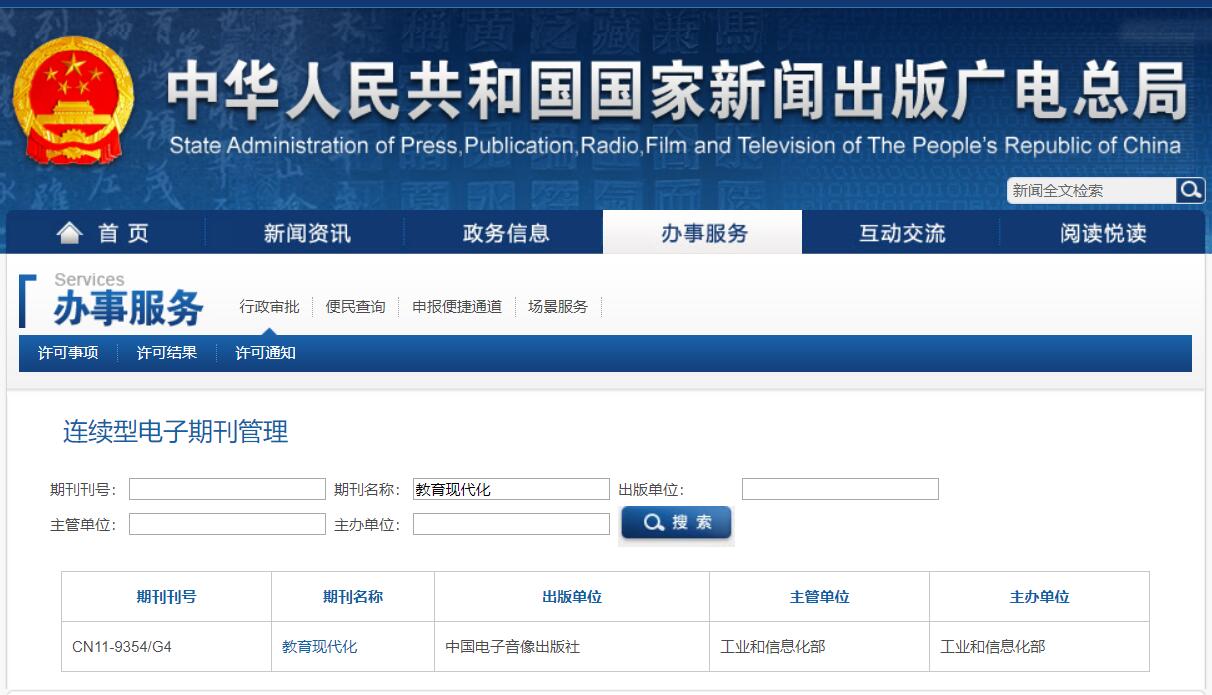Click the 主管单位 table column header

[x=820, y=597]
